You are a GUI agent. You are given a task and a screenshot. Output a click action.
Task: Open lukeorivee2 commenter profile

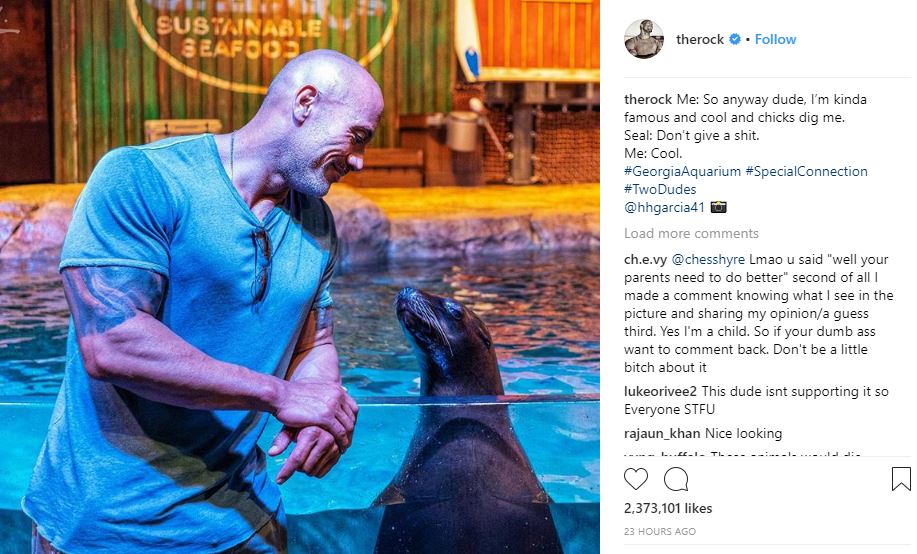tap(660, 391)
